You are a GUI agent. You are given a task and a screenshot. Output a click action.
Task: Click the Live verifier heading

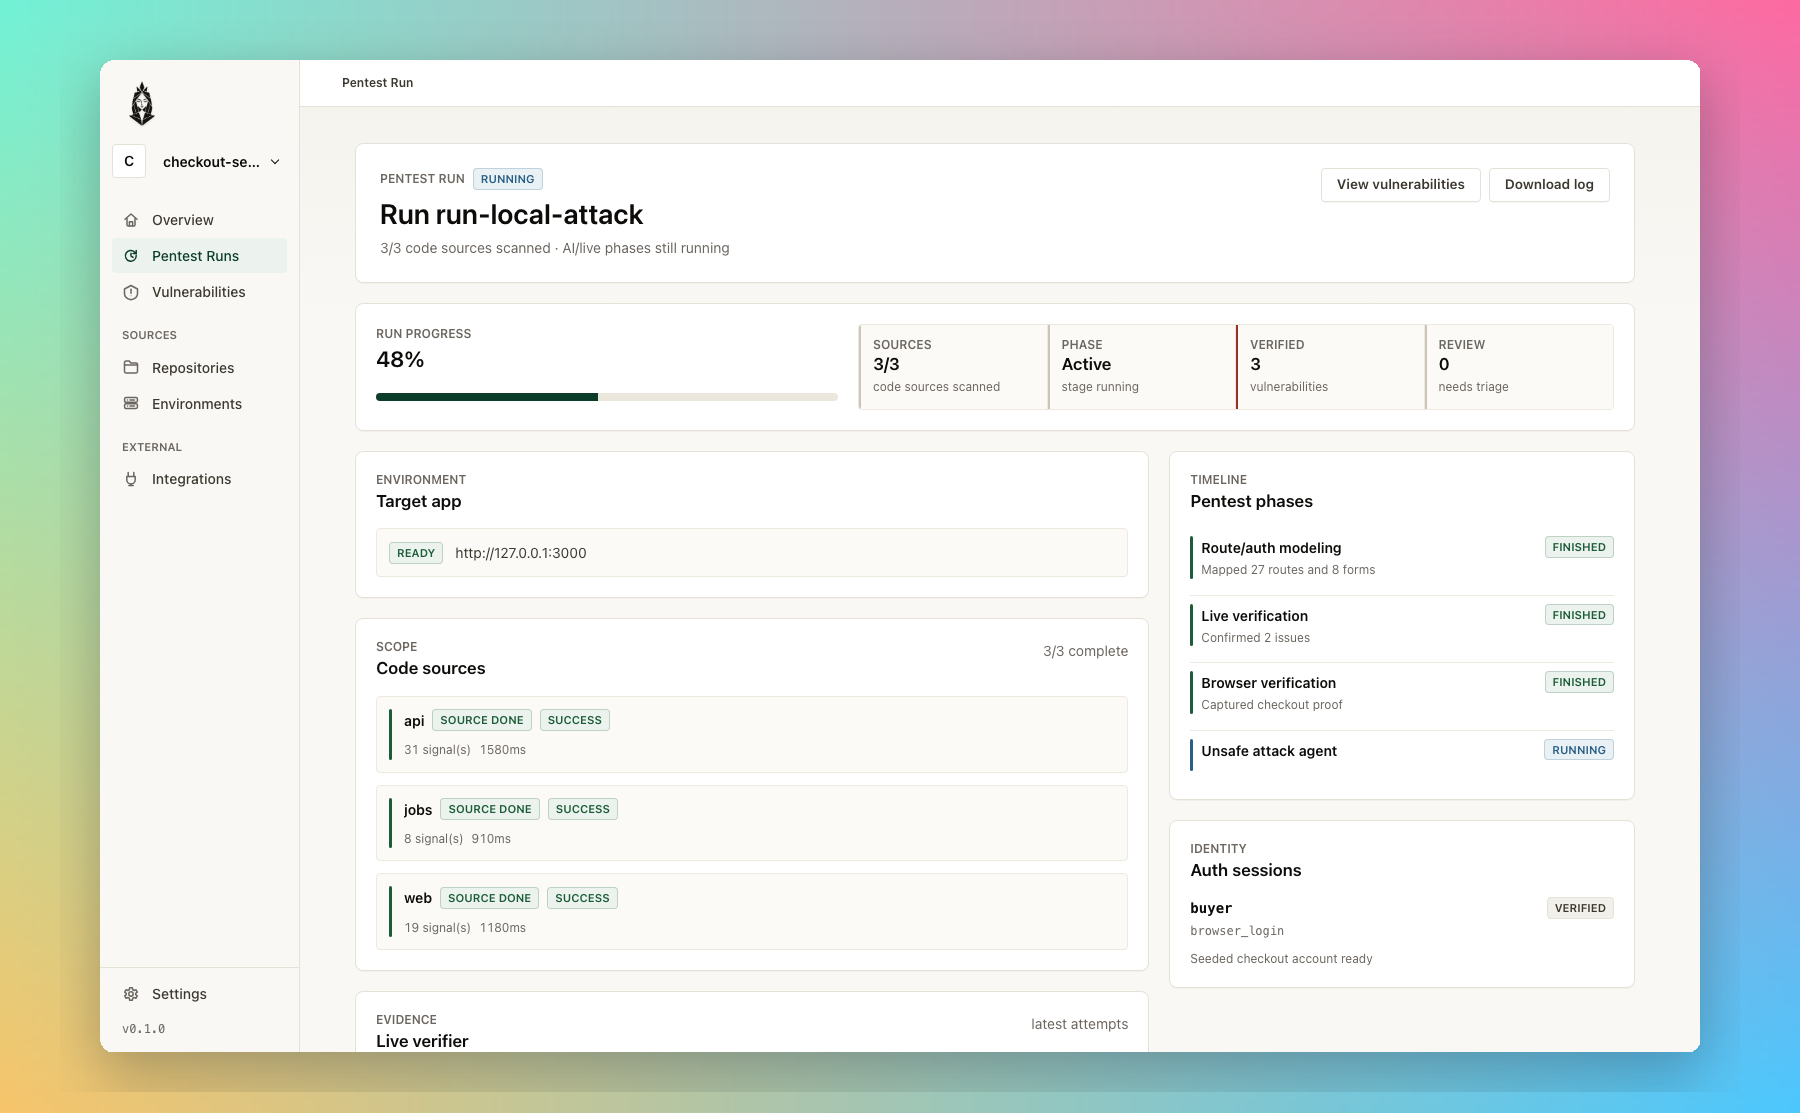(422, 1041)
